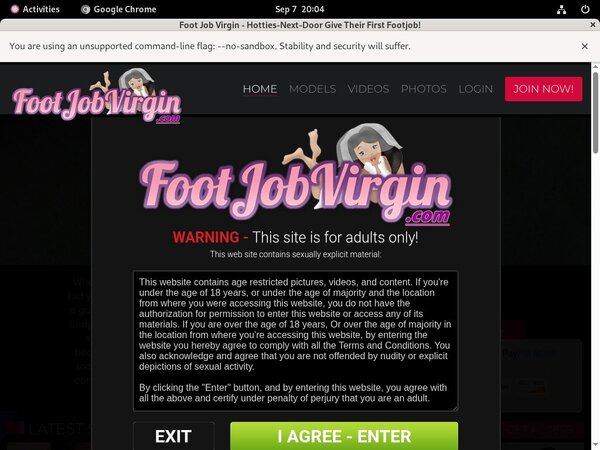Screen dimensions: 600x450
Task: Open the clock showing Sep 7 20:04
Action: pyautogui.click(x=299, y=9)
